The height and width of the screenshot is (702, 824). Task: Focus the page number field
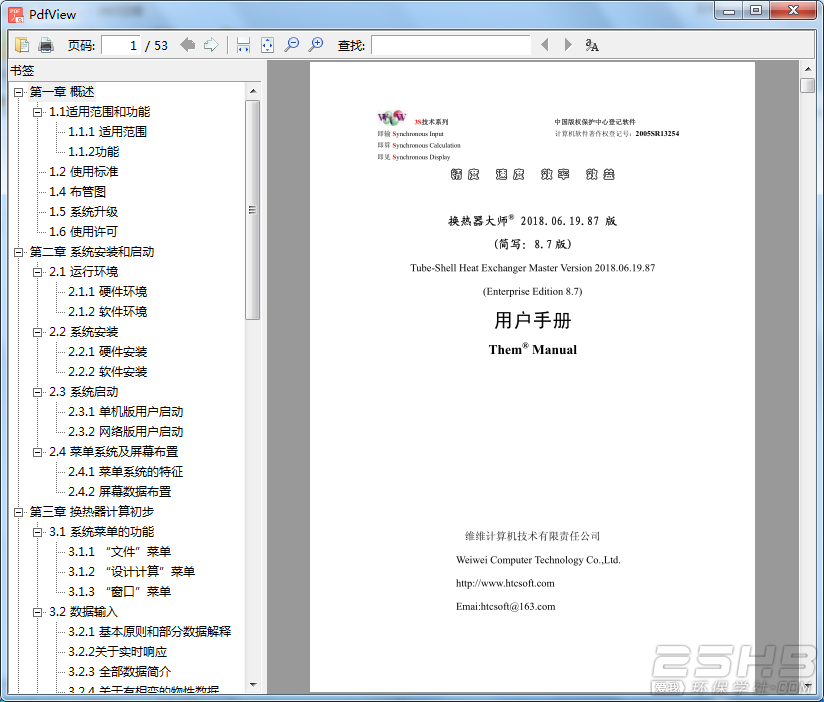point(121,46)
